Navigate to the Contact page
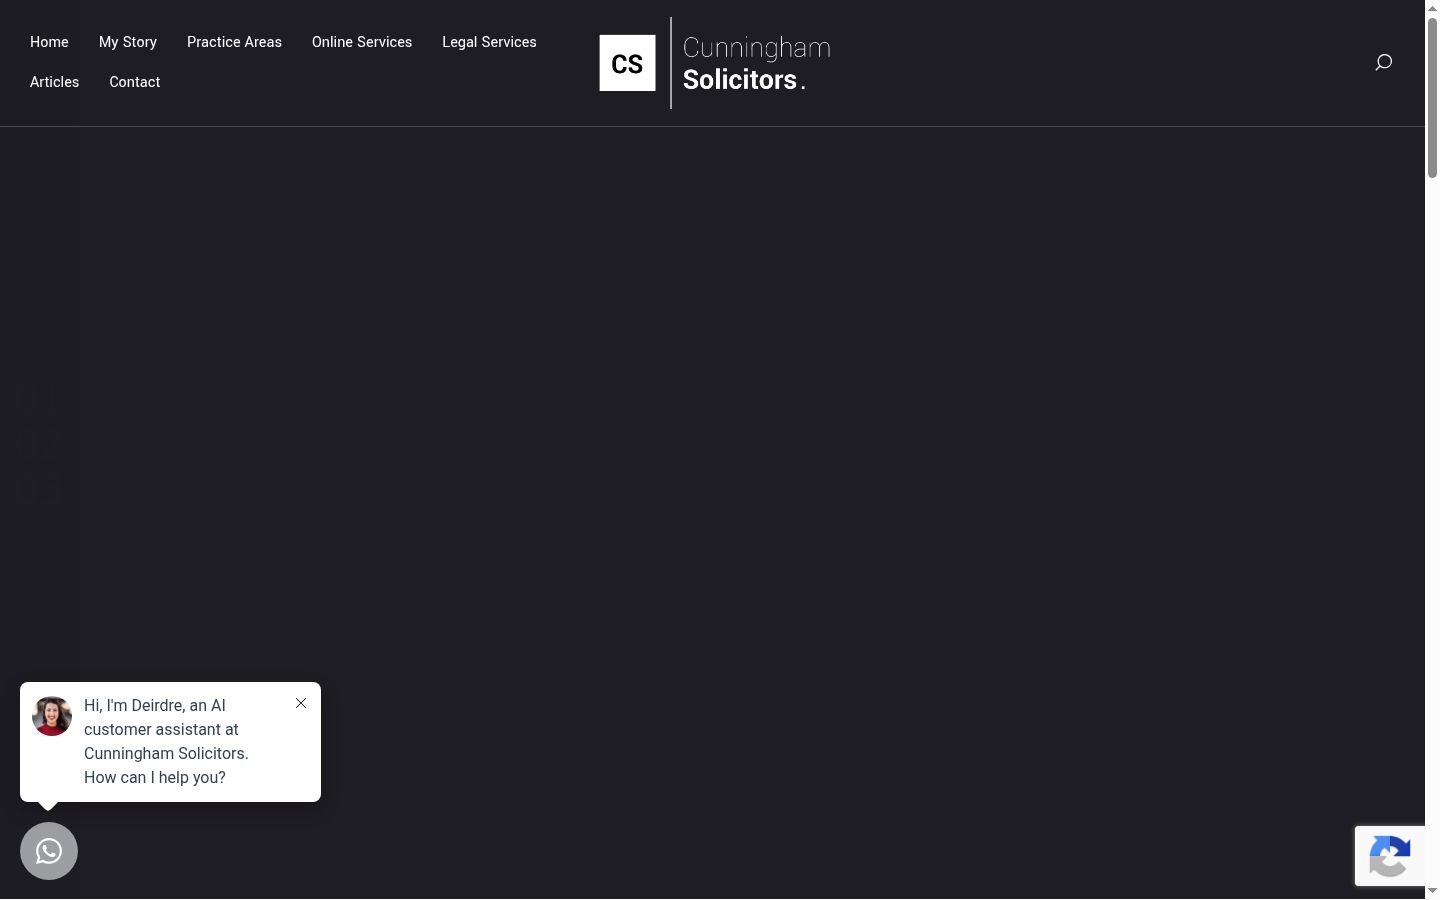1440x900 pixels. coord(135,82)
